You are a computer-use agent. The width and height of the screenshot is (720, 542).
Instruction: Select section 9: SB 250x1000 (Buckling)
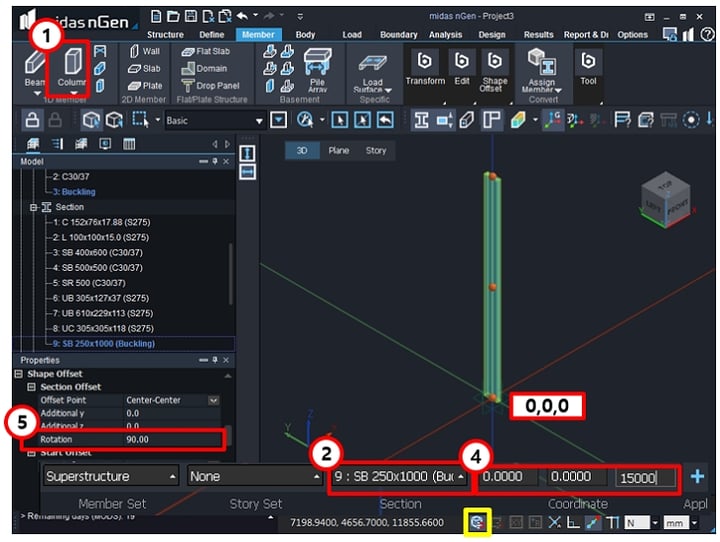(103, 344)
